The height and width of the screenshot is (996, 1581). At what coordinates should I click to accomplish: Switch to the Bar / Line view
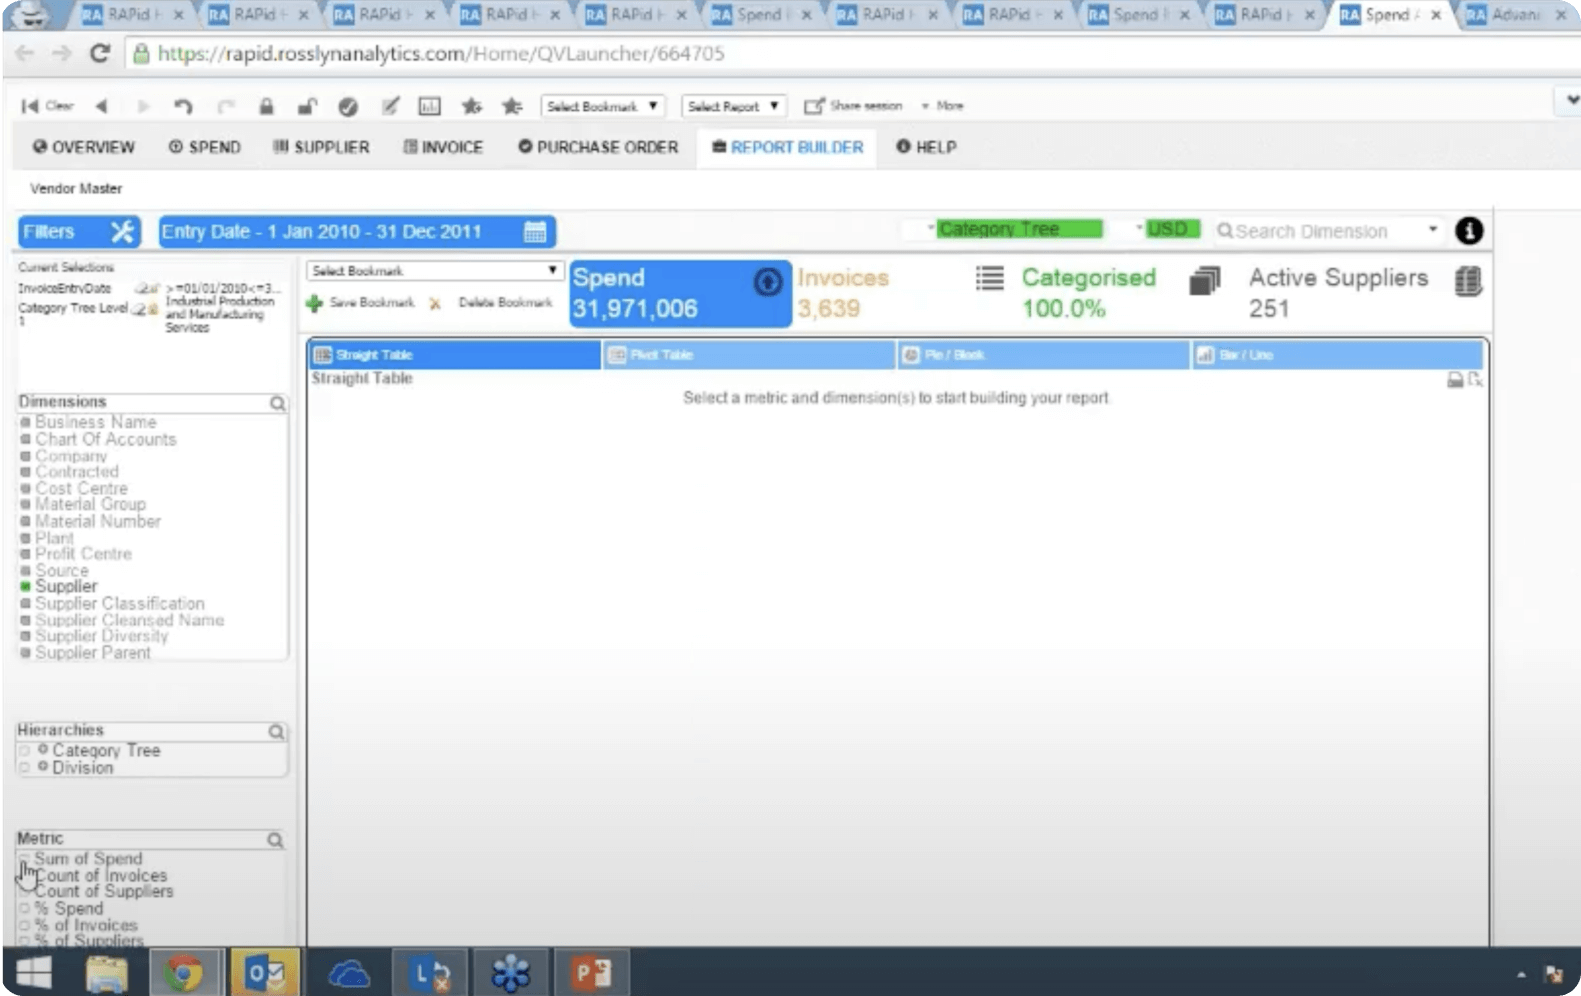[1337, 355]
